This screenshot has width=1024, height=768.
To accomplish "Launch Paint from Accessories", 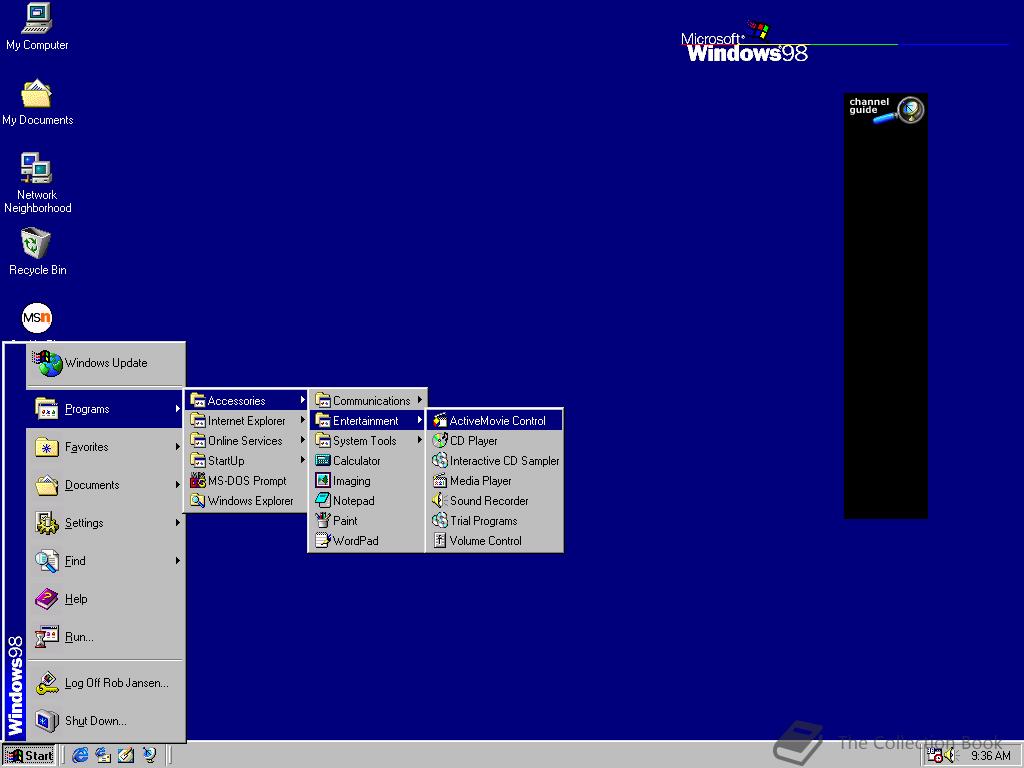I will pos(368,520).
